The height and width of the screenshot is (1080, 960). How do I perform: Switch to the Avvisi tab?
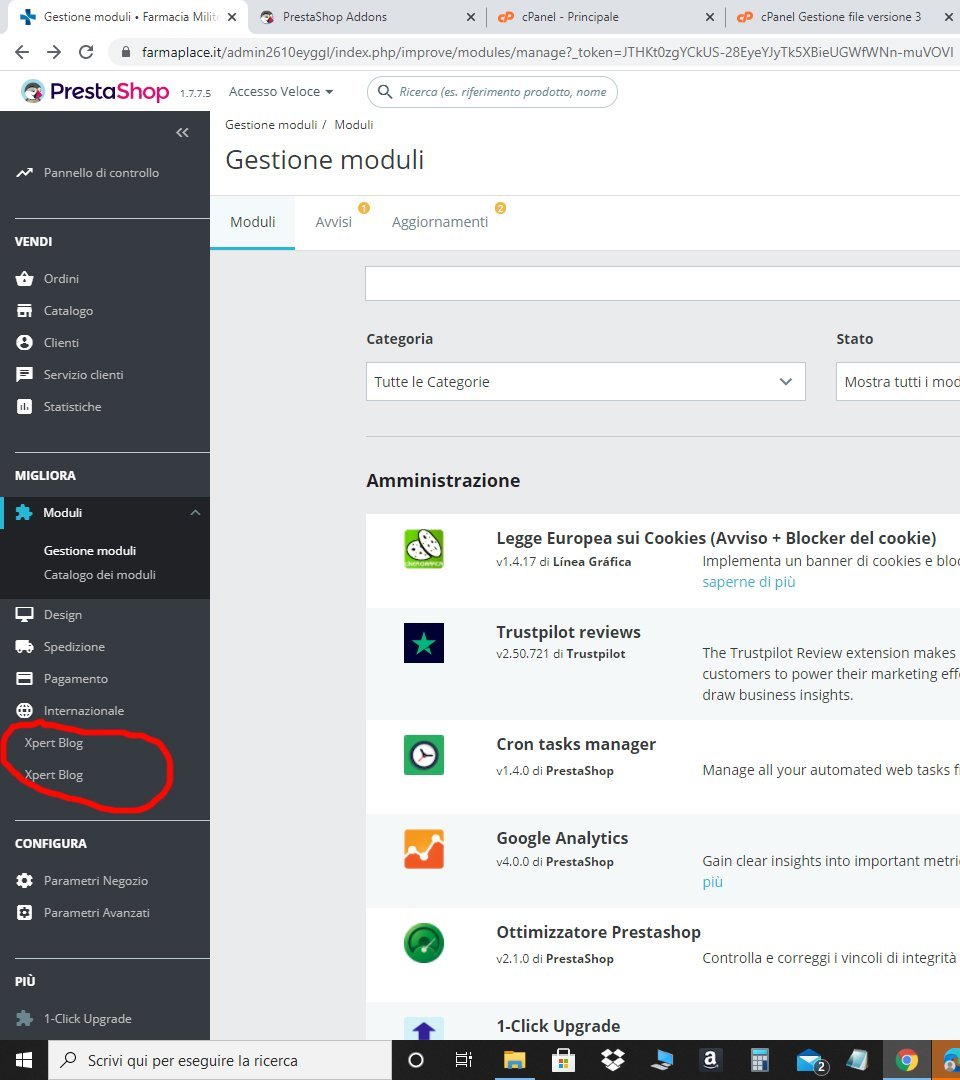click(333, 222)
